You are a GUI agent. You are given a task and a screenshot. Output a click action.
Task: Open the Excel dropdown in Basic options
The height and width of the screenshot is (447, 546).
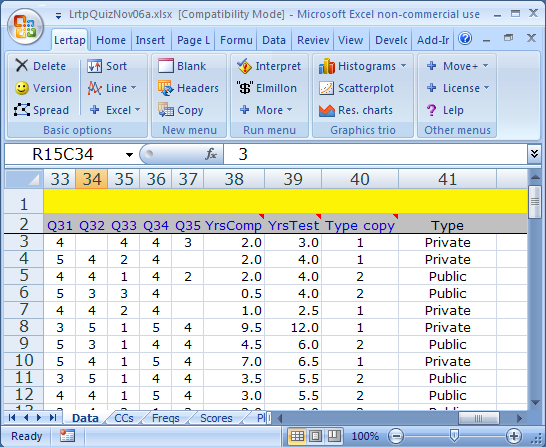point(138,110)
